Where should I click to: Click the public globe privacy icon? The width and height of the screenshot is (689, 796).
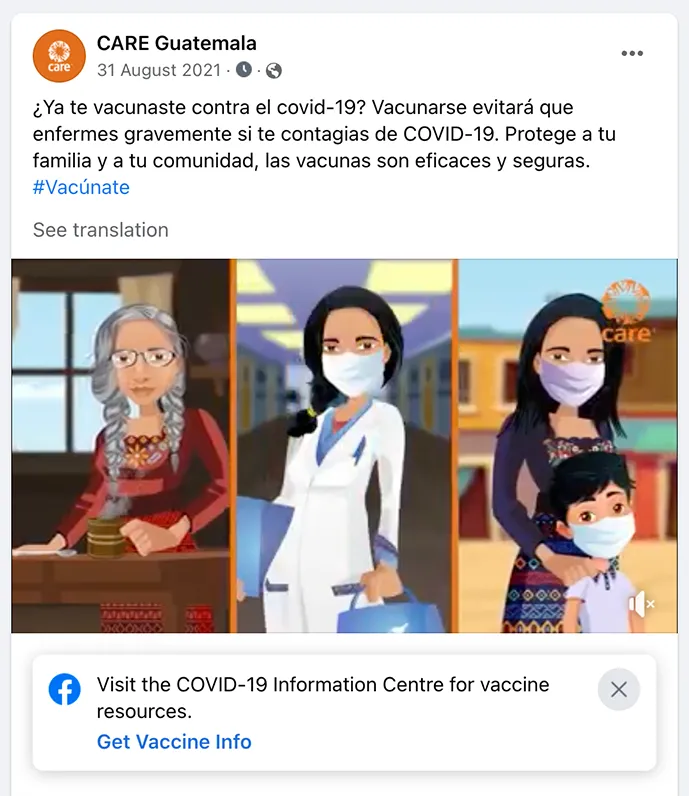pyautogui.click(x=274, y=71)
